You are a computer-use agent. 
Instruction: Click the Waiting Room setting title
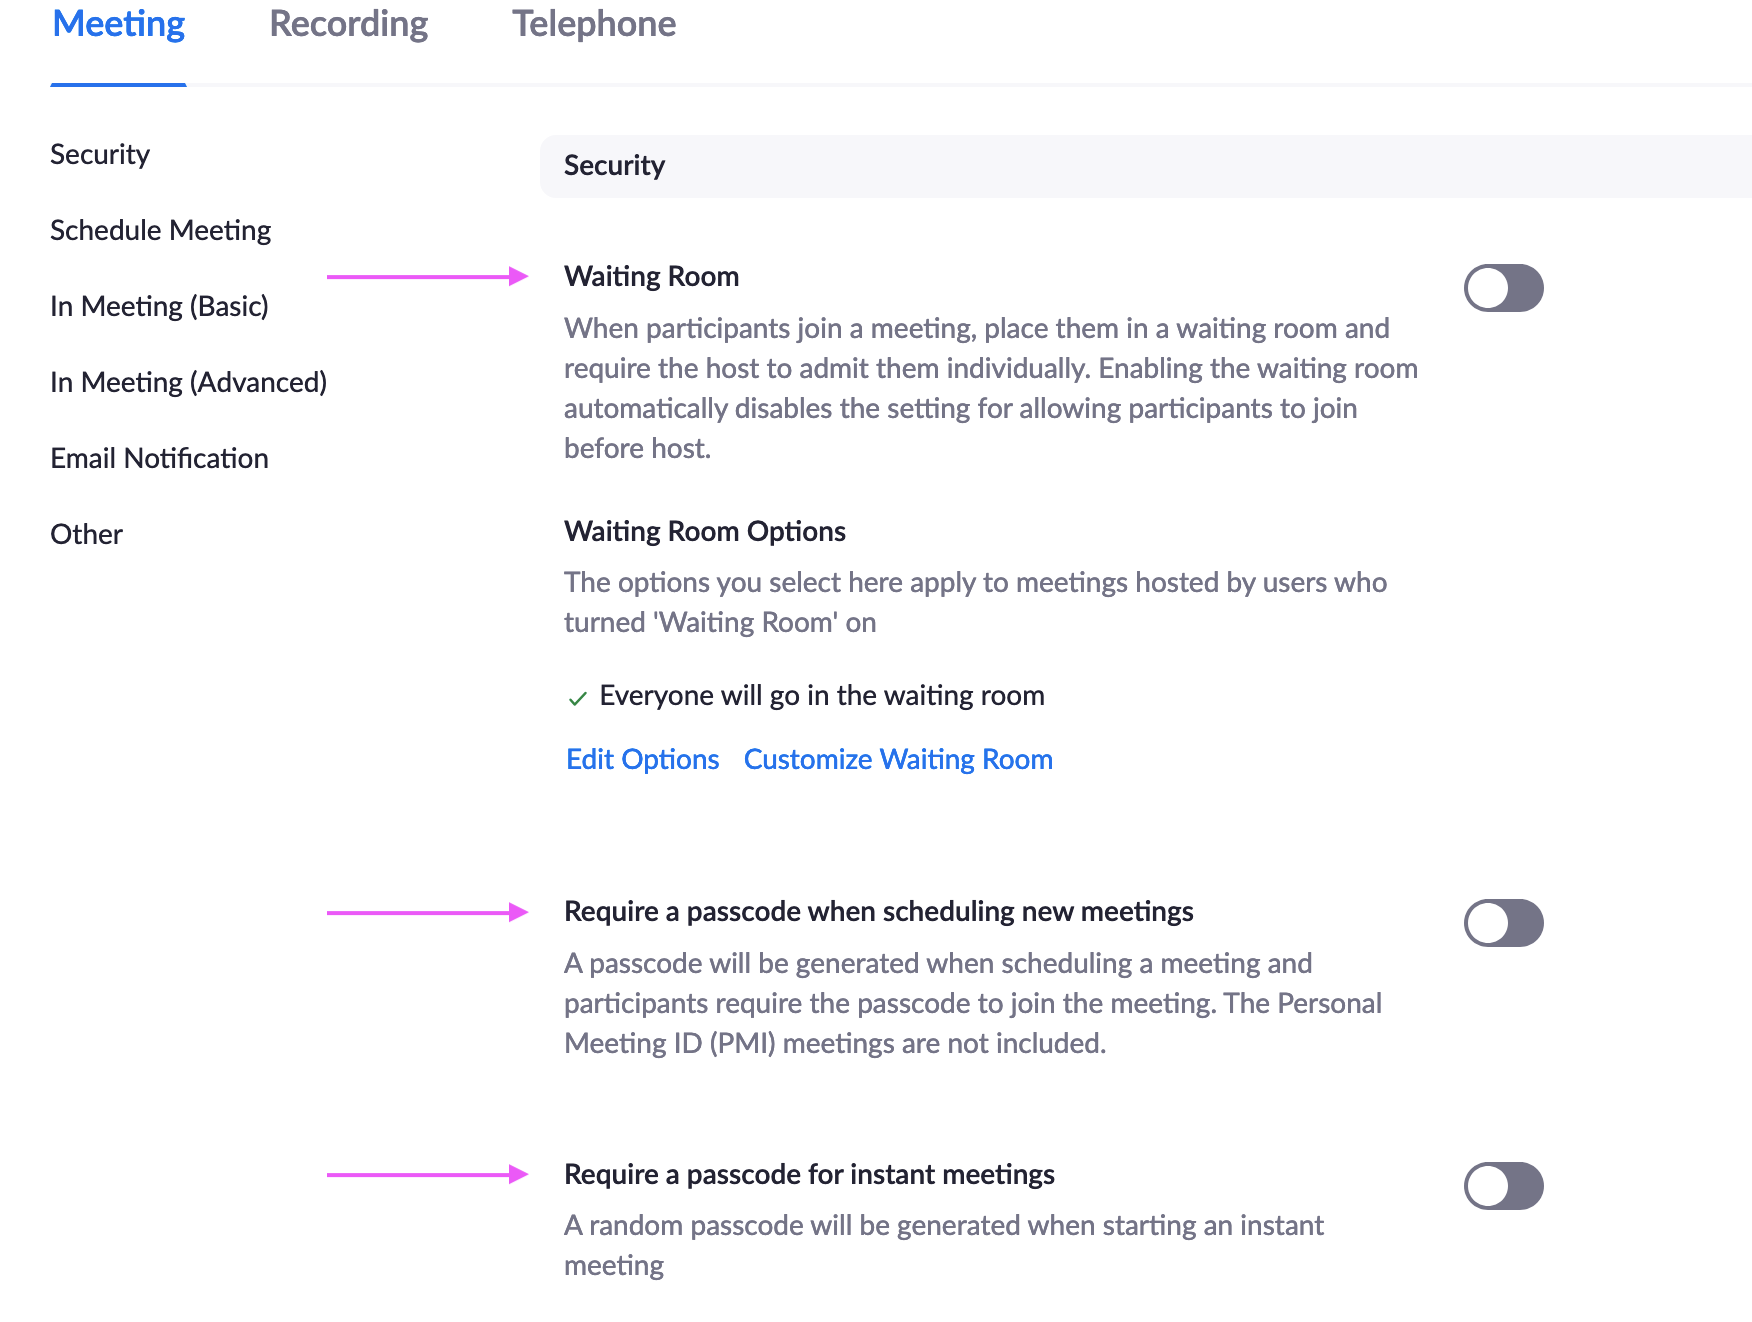[651, 276]
